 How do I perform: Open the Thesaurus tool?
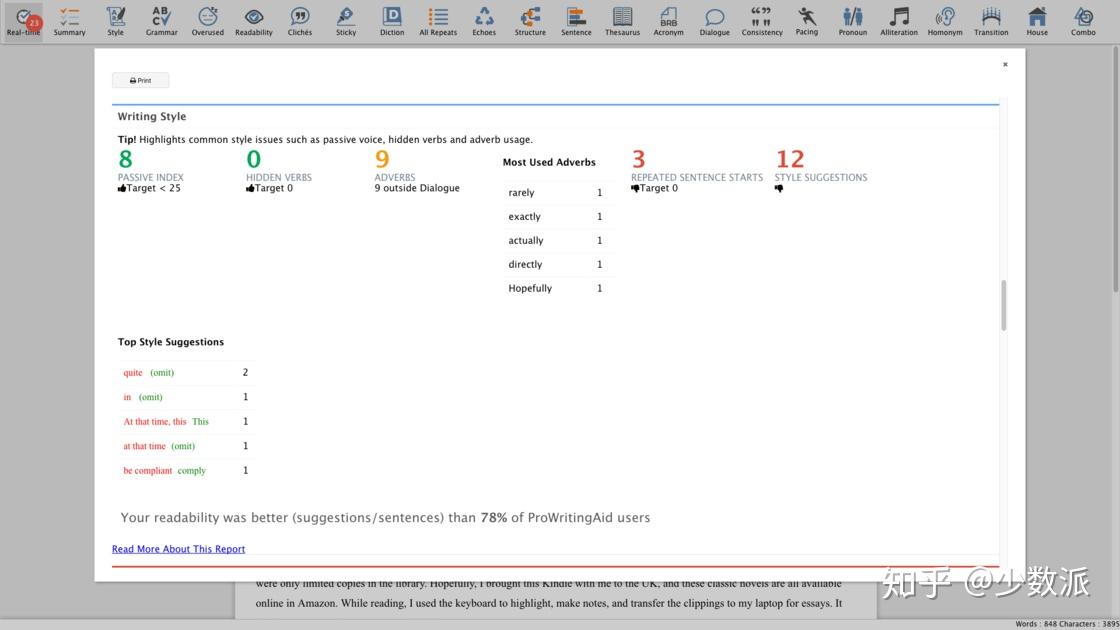tap(622, 21)
